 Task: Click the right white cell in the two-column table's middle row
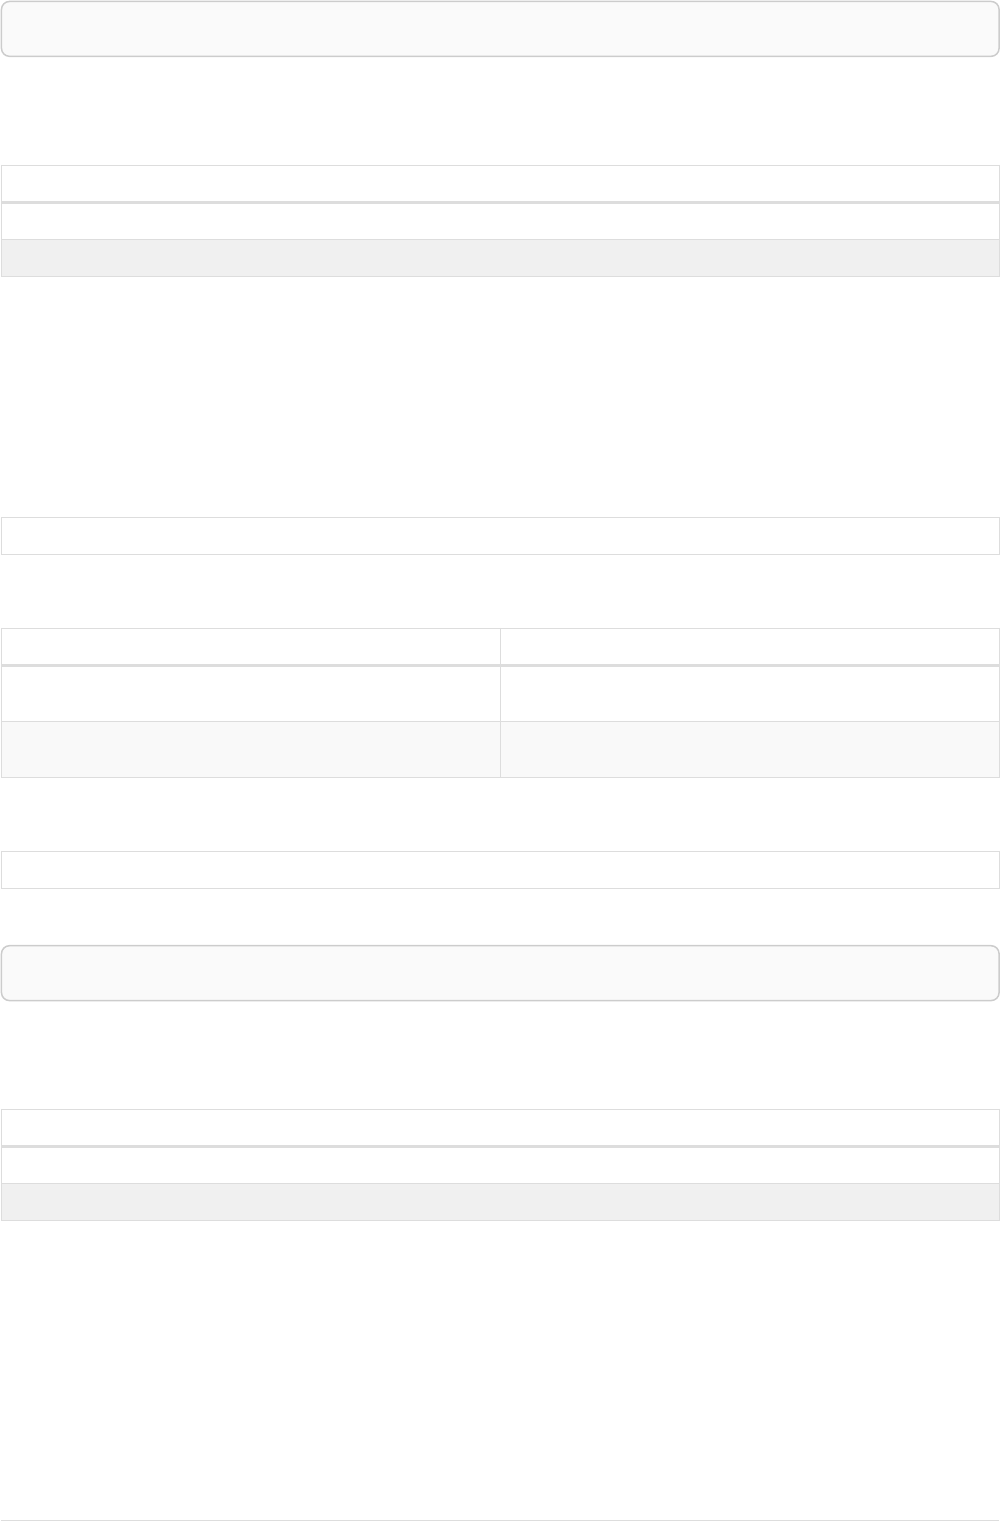pyautogui.click(x=750, y=693)
